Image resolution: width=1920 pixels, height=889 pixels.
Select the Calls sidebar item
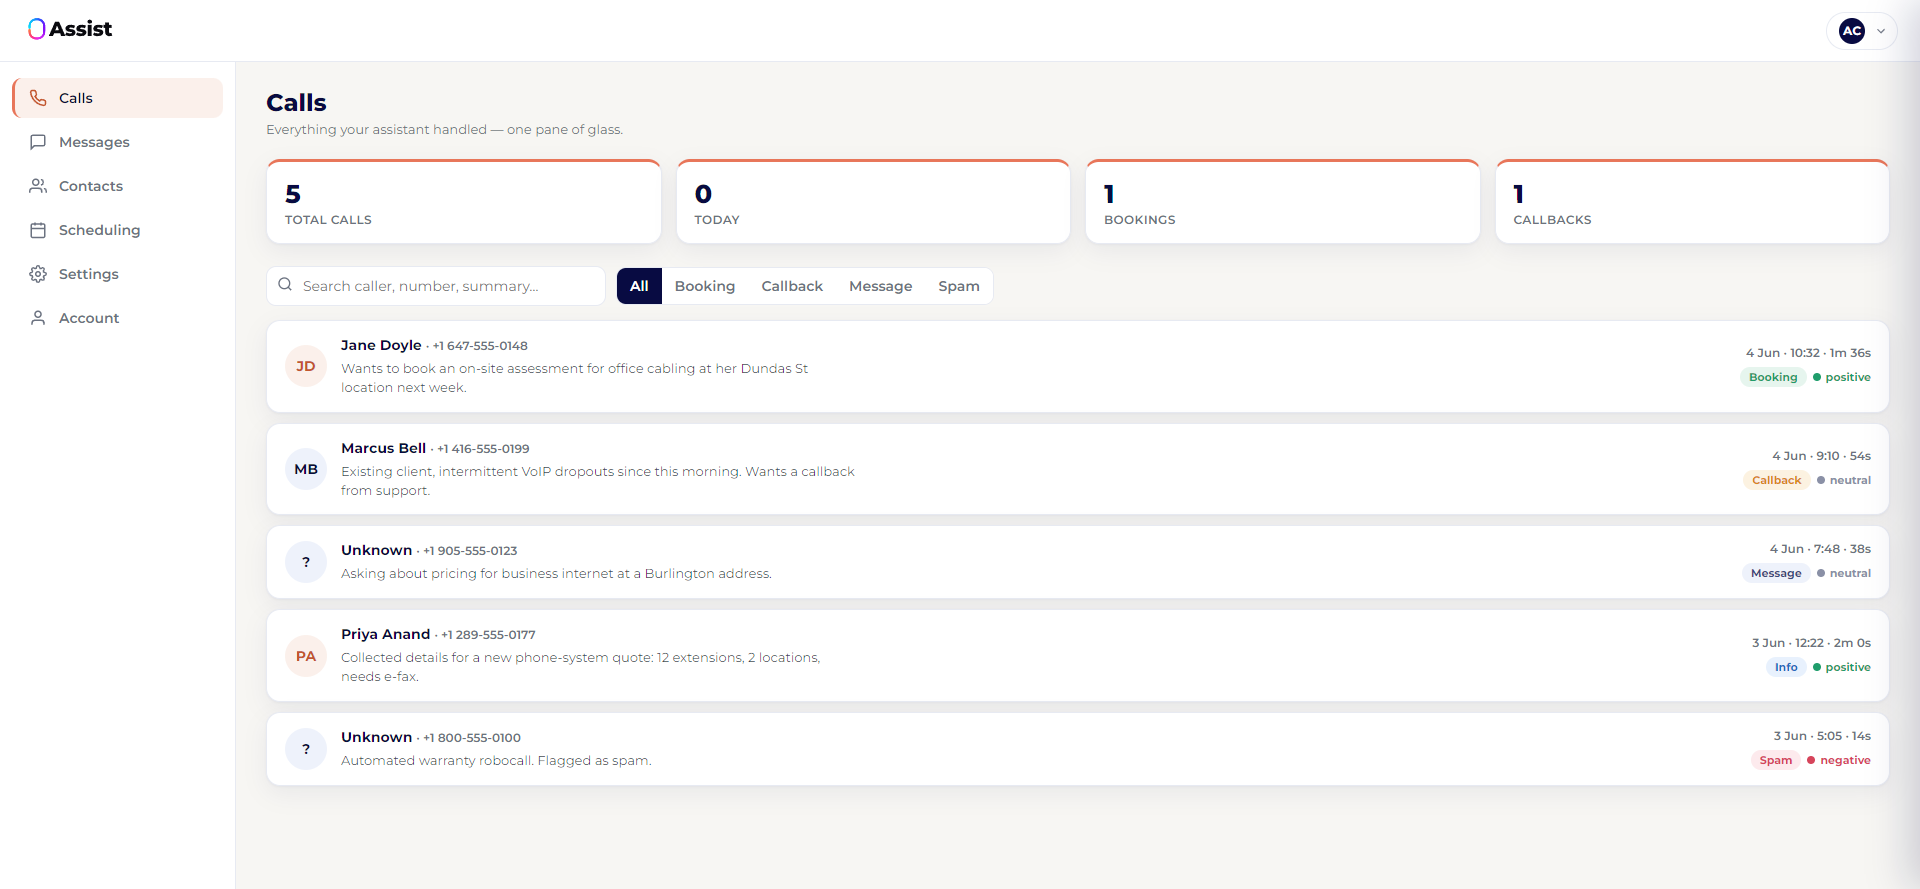click(118, 98)
